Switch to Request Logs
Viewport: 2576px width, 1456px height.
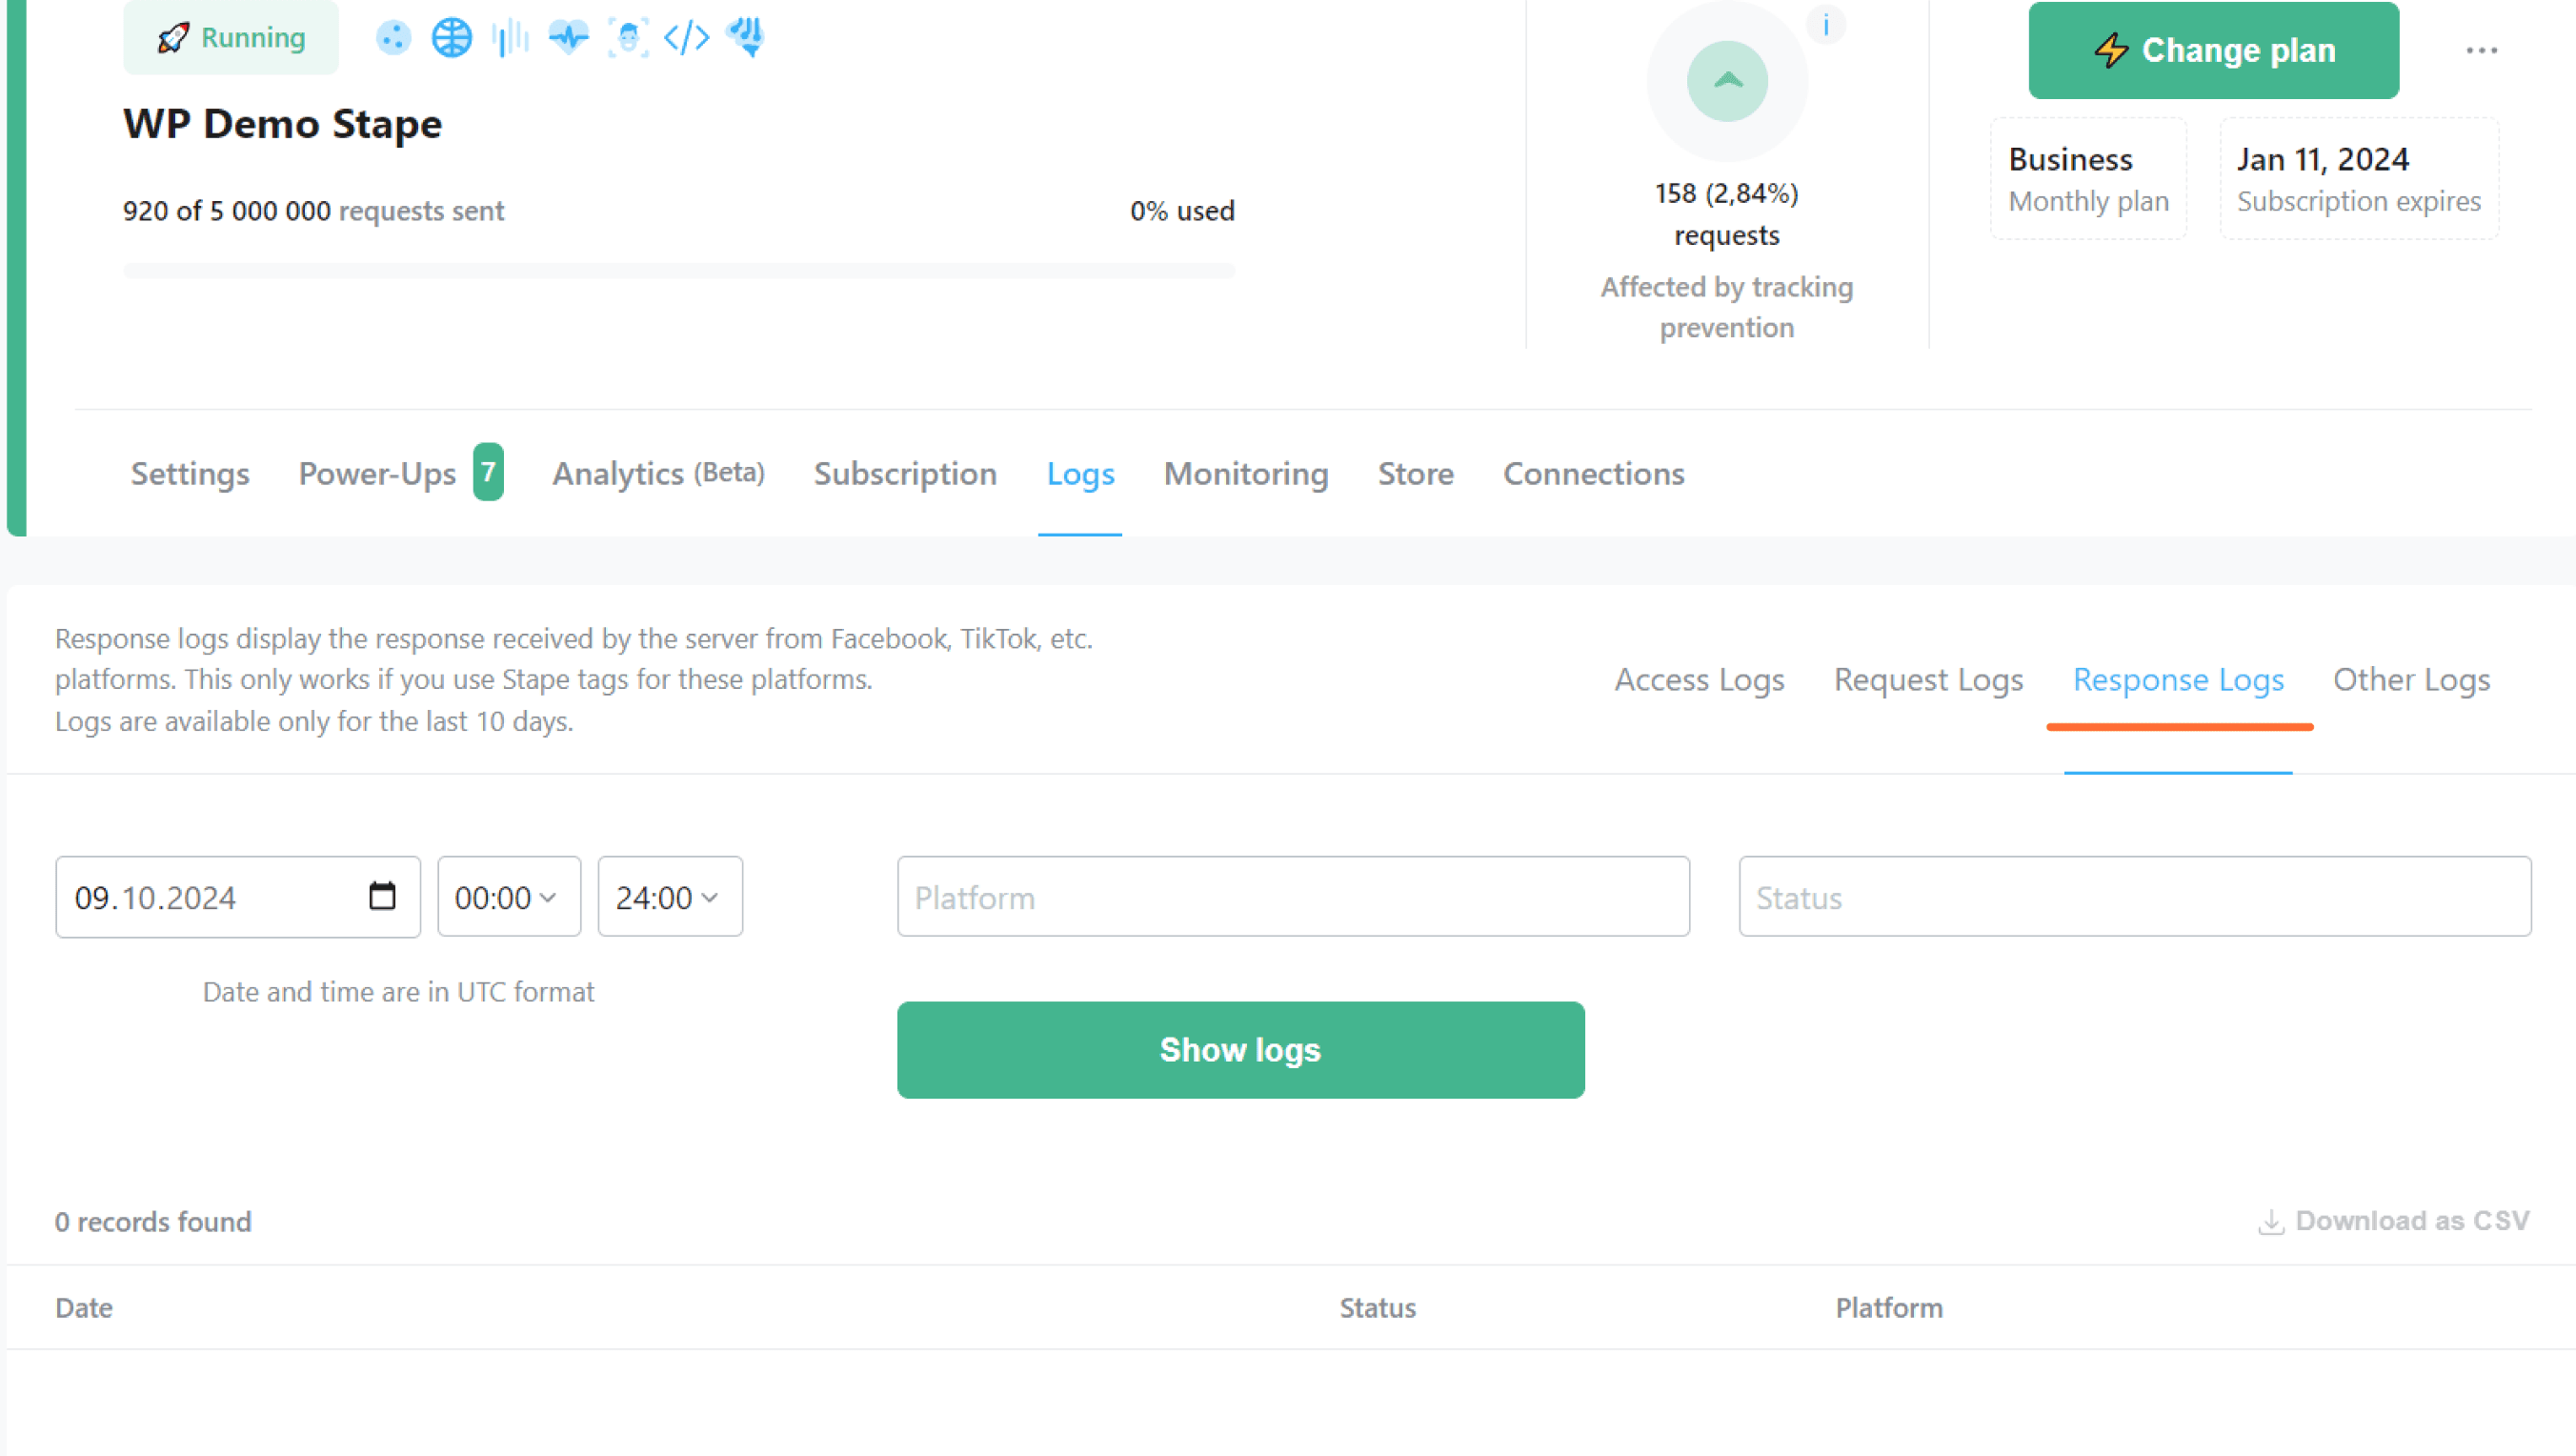pos(1928,680)
